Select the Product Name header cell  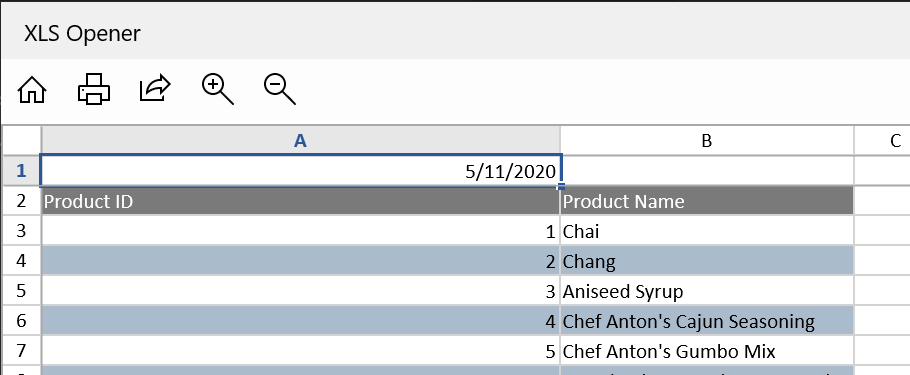pos(707,201)
